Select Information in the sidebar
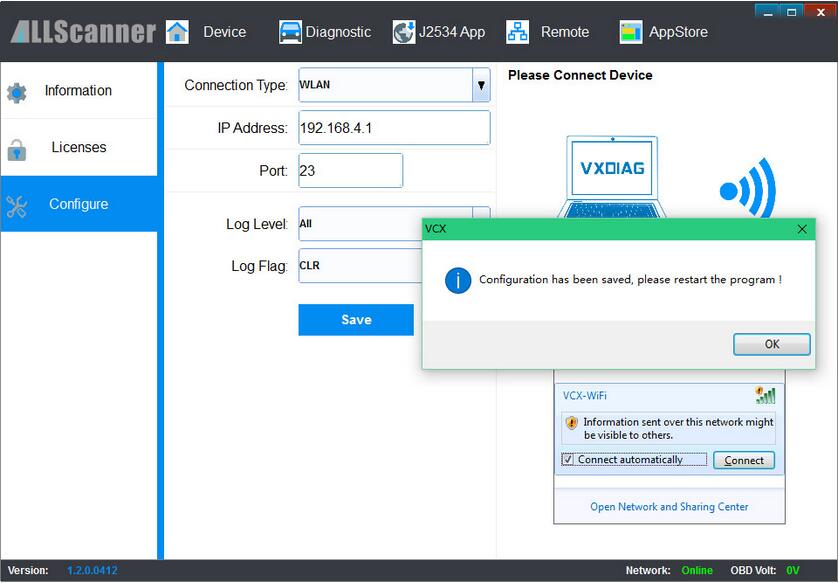The width and height of the screenshot is (839, 583). [79, 90]
